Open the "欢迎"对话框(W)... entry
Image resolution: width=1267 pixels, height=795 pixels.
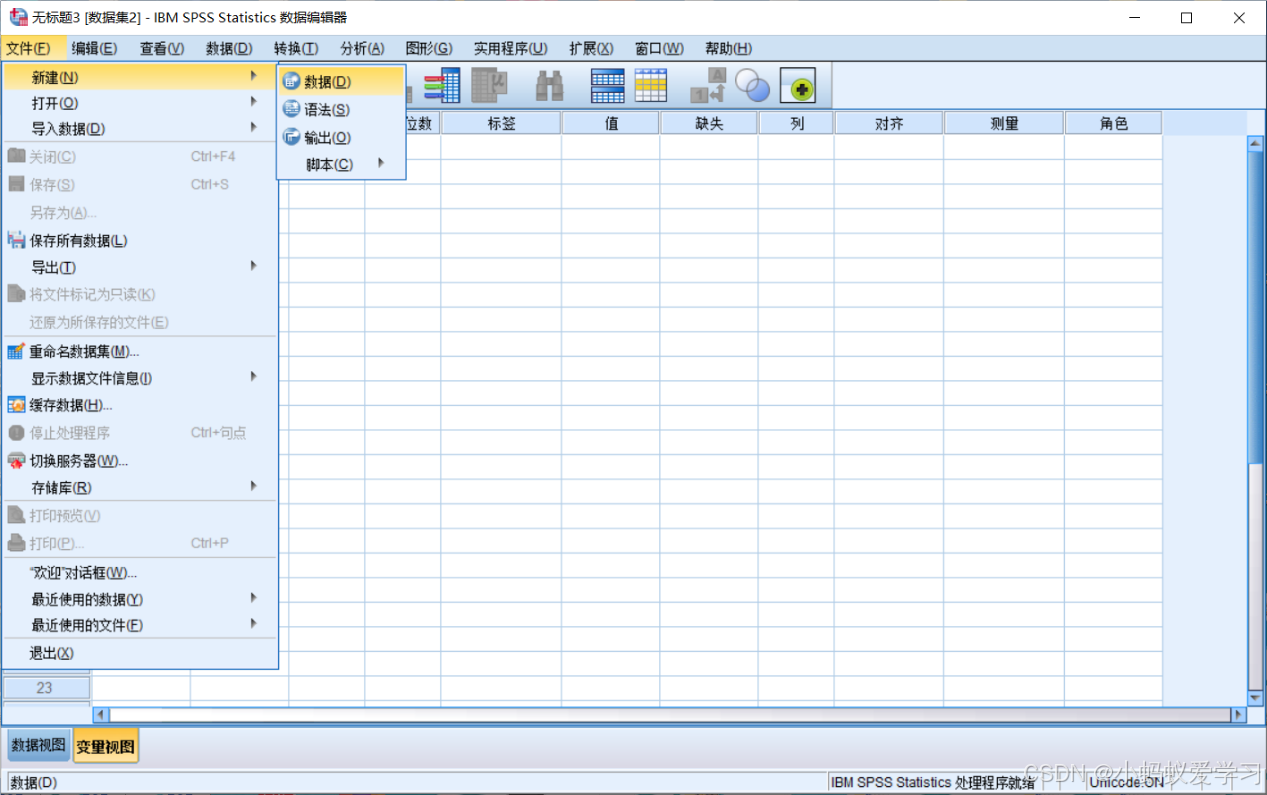click(x=140, y=573)
